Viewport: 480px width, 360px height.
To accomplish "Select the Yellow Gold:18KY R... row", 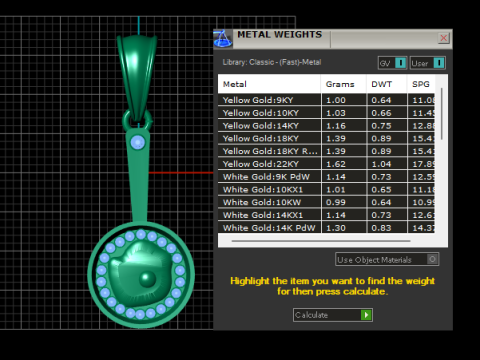I will (x=326, y=151).
